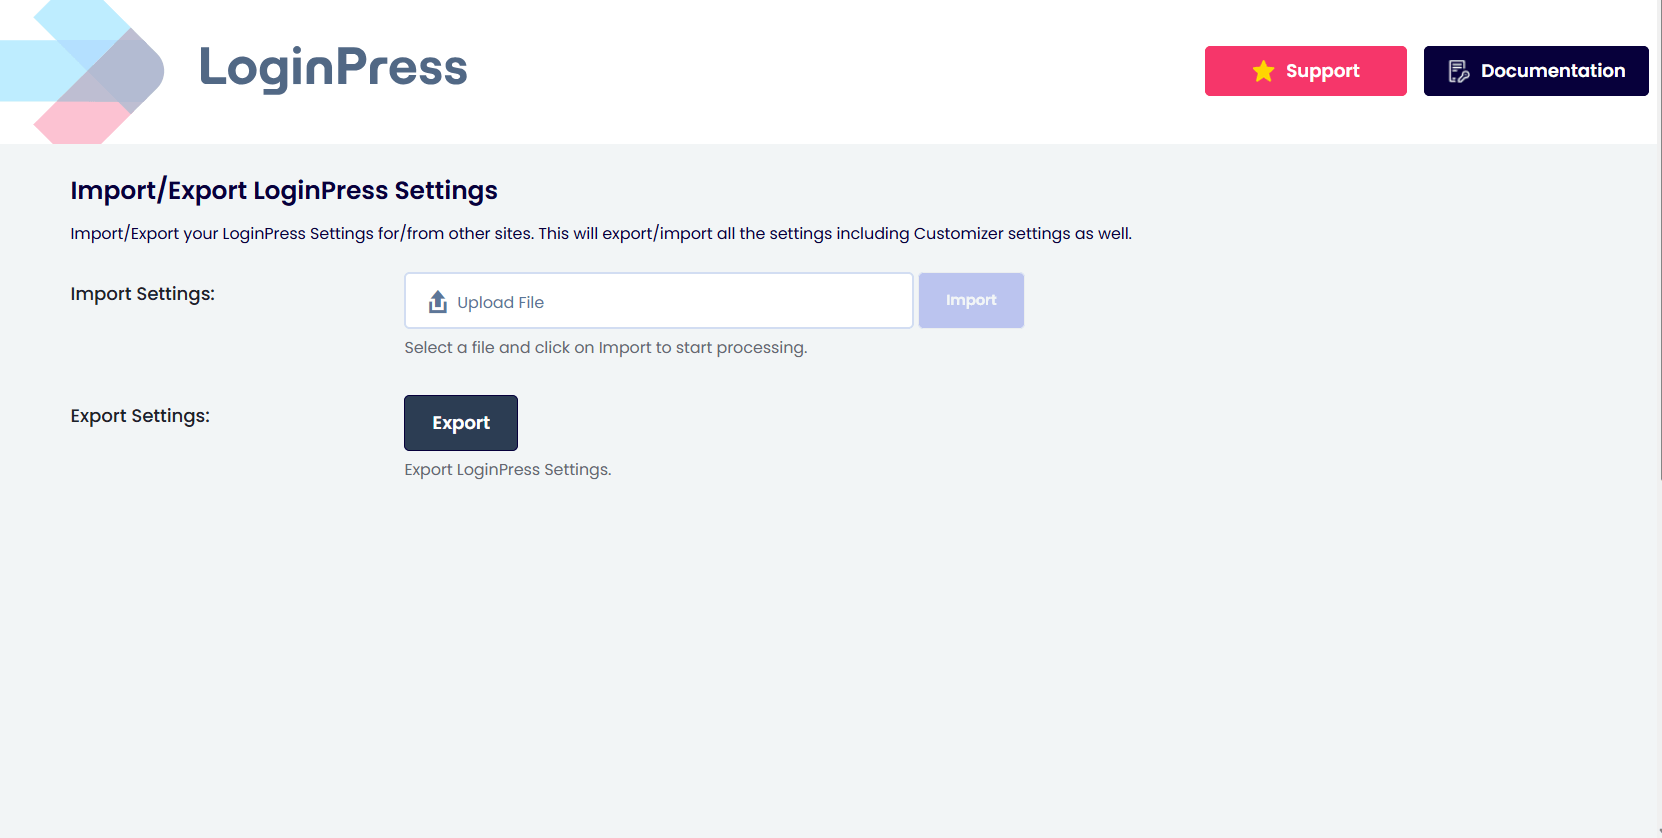The image size is (1662, 838).
Task: Click the disabled Import button
Action: 971,300
